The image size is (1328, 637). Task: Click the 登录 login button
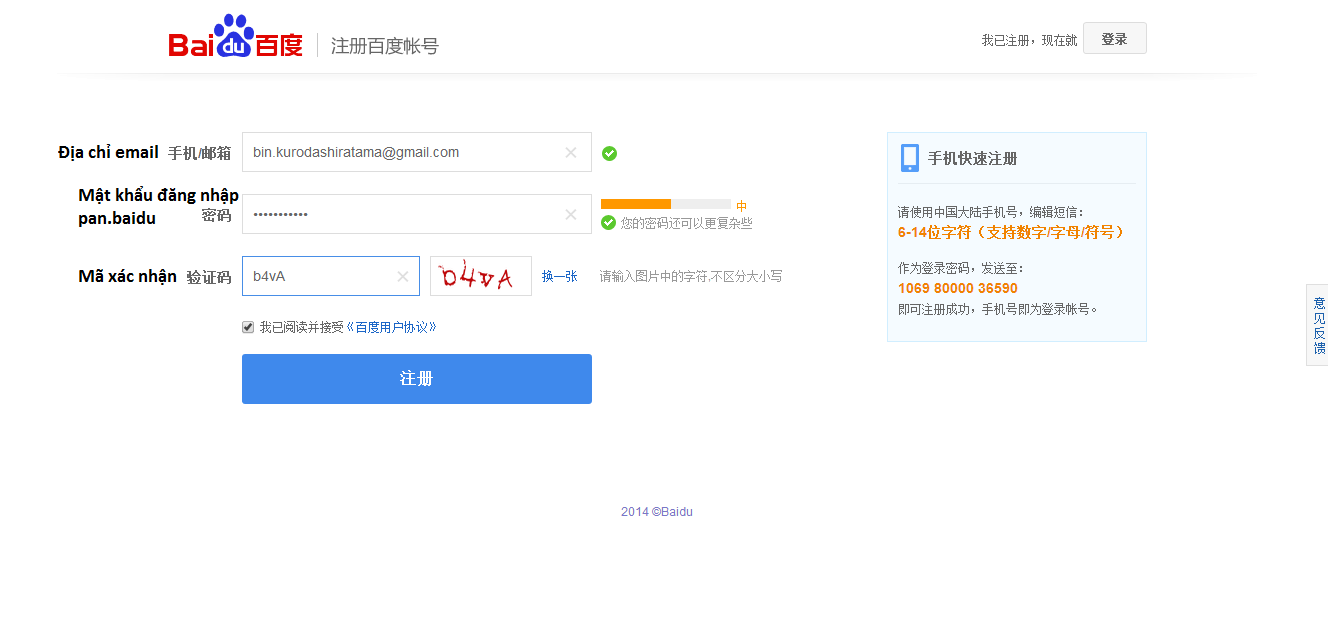pos(1114,39)
